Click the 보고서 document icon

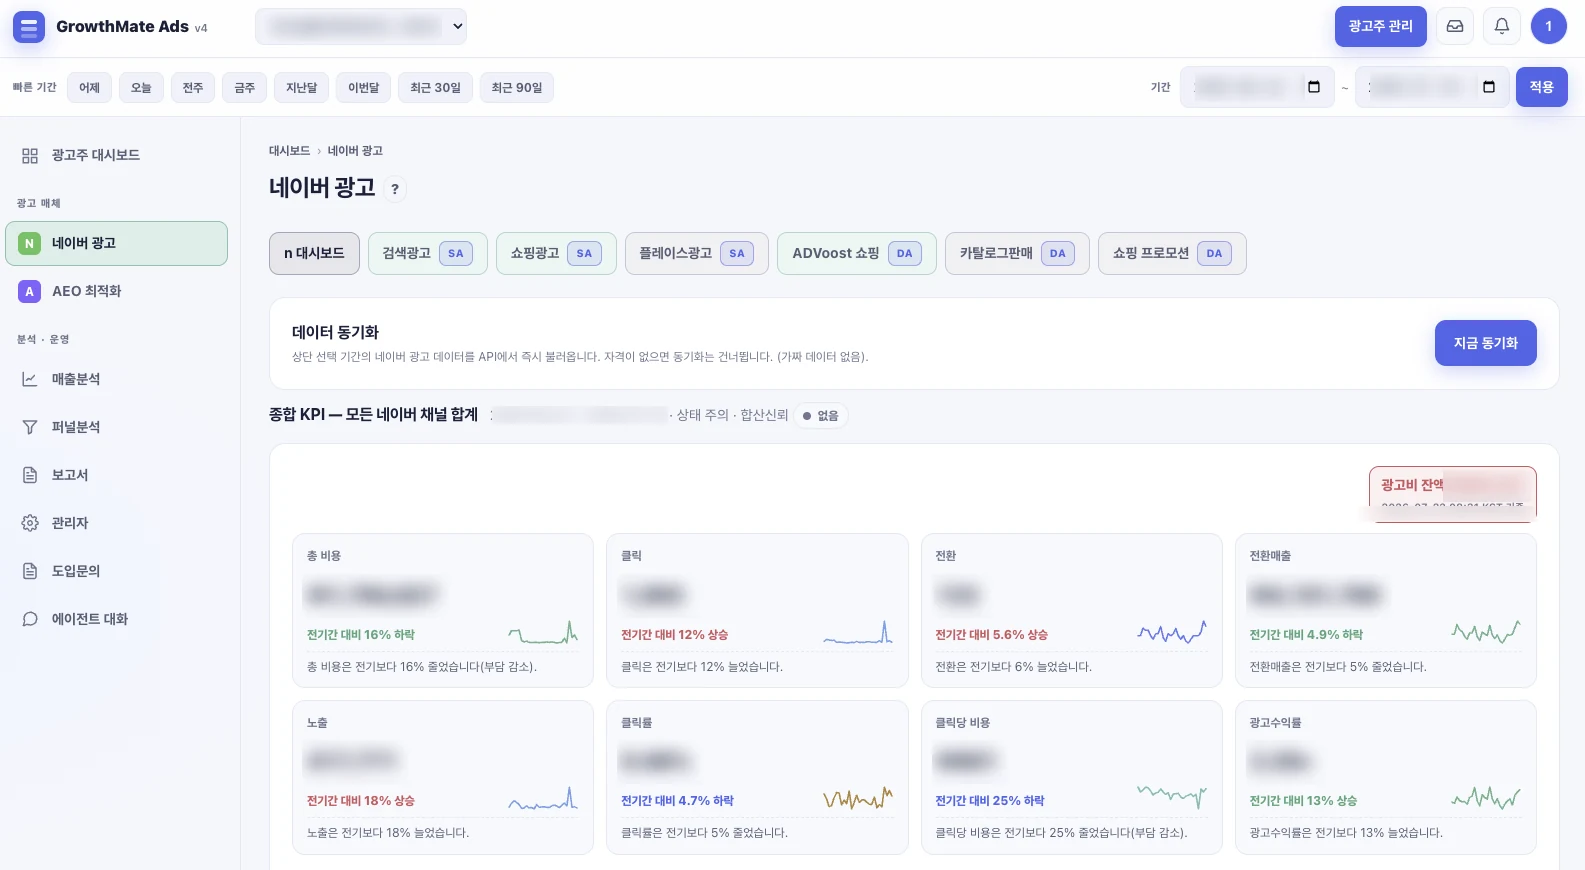[30, 476]
